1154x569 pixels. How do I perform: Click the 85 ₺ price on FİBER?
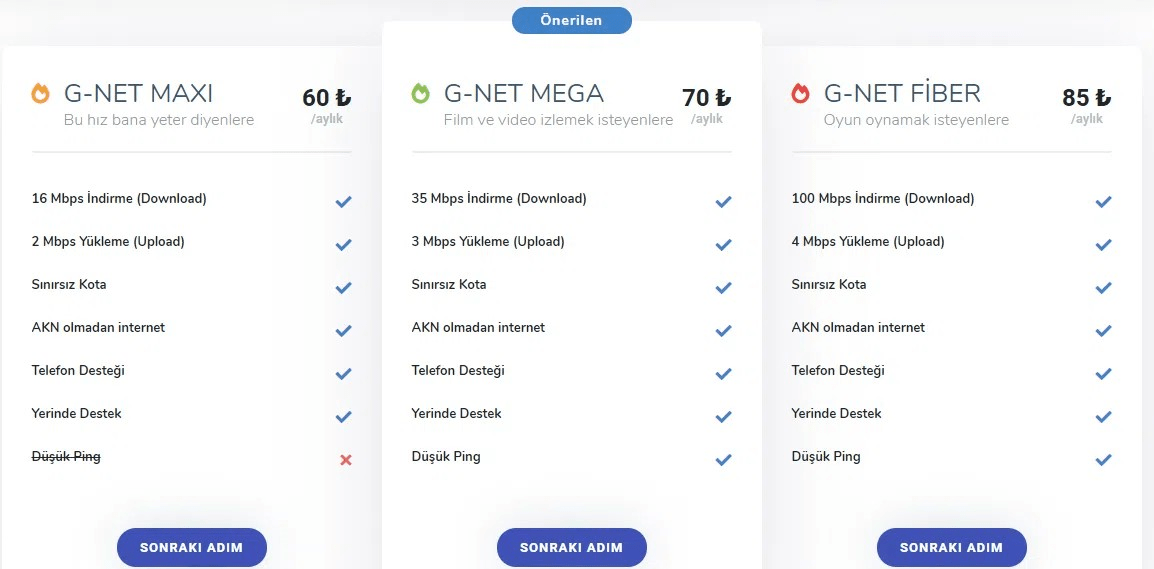[x=1086, y=98]
